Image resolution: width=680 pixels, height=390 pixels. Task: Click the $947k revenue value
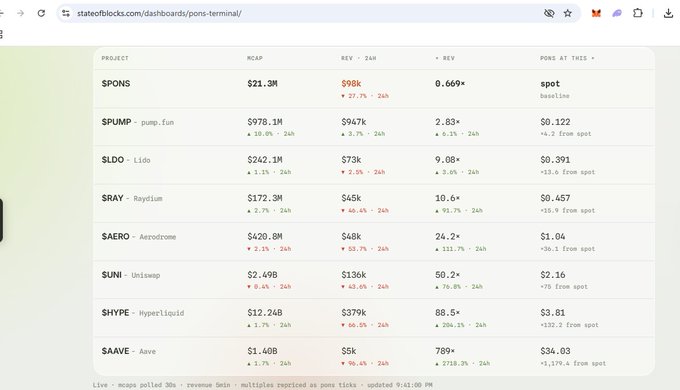coord(354,122)
